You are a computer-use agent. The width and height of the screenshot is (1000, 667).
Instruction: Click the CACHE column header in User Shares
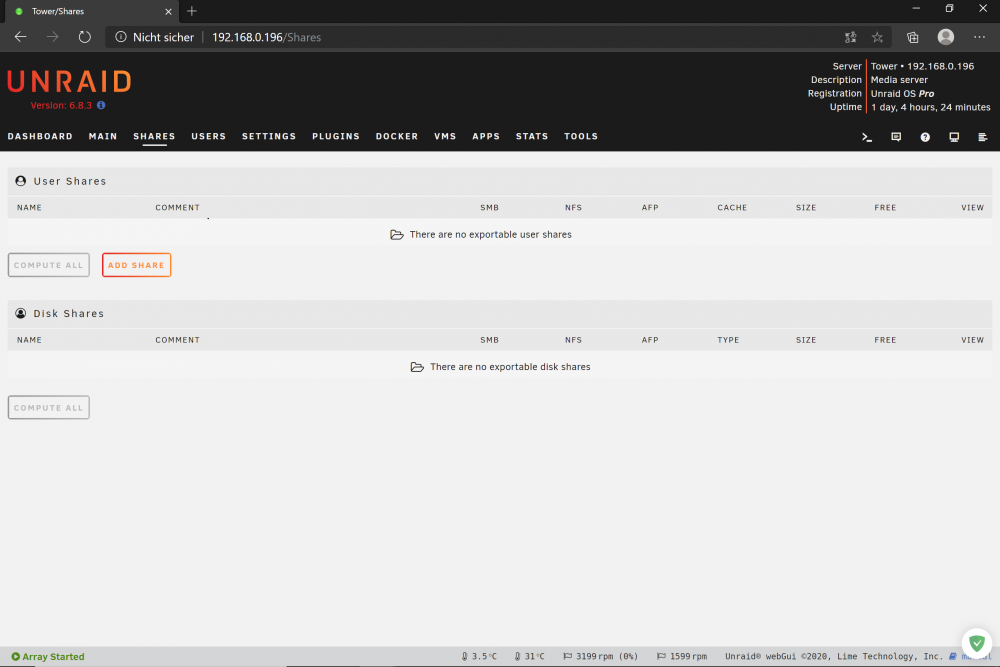click(x=732, y=207)
